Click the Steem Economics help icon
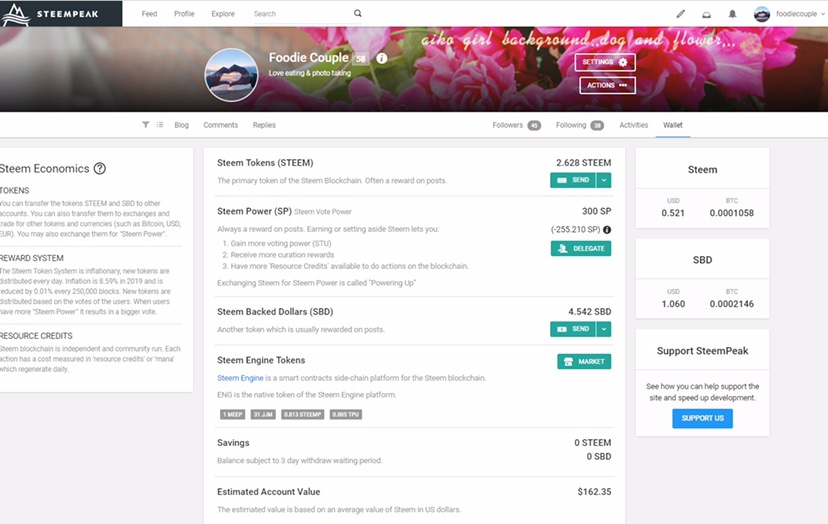The height and width of the screenshot is (524, 828). pyautogui.click(x=100, y=169)
